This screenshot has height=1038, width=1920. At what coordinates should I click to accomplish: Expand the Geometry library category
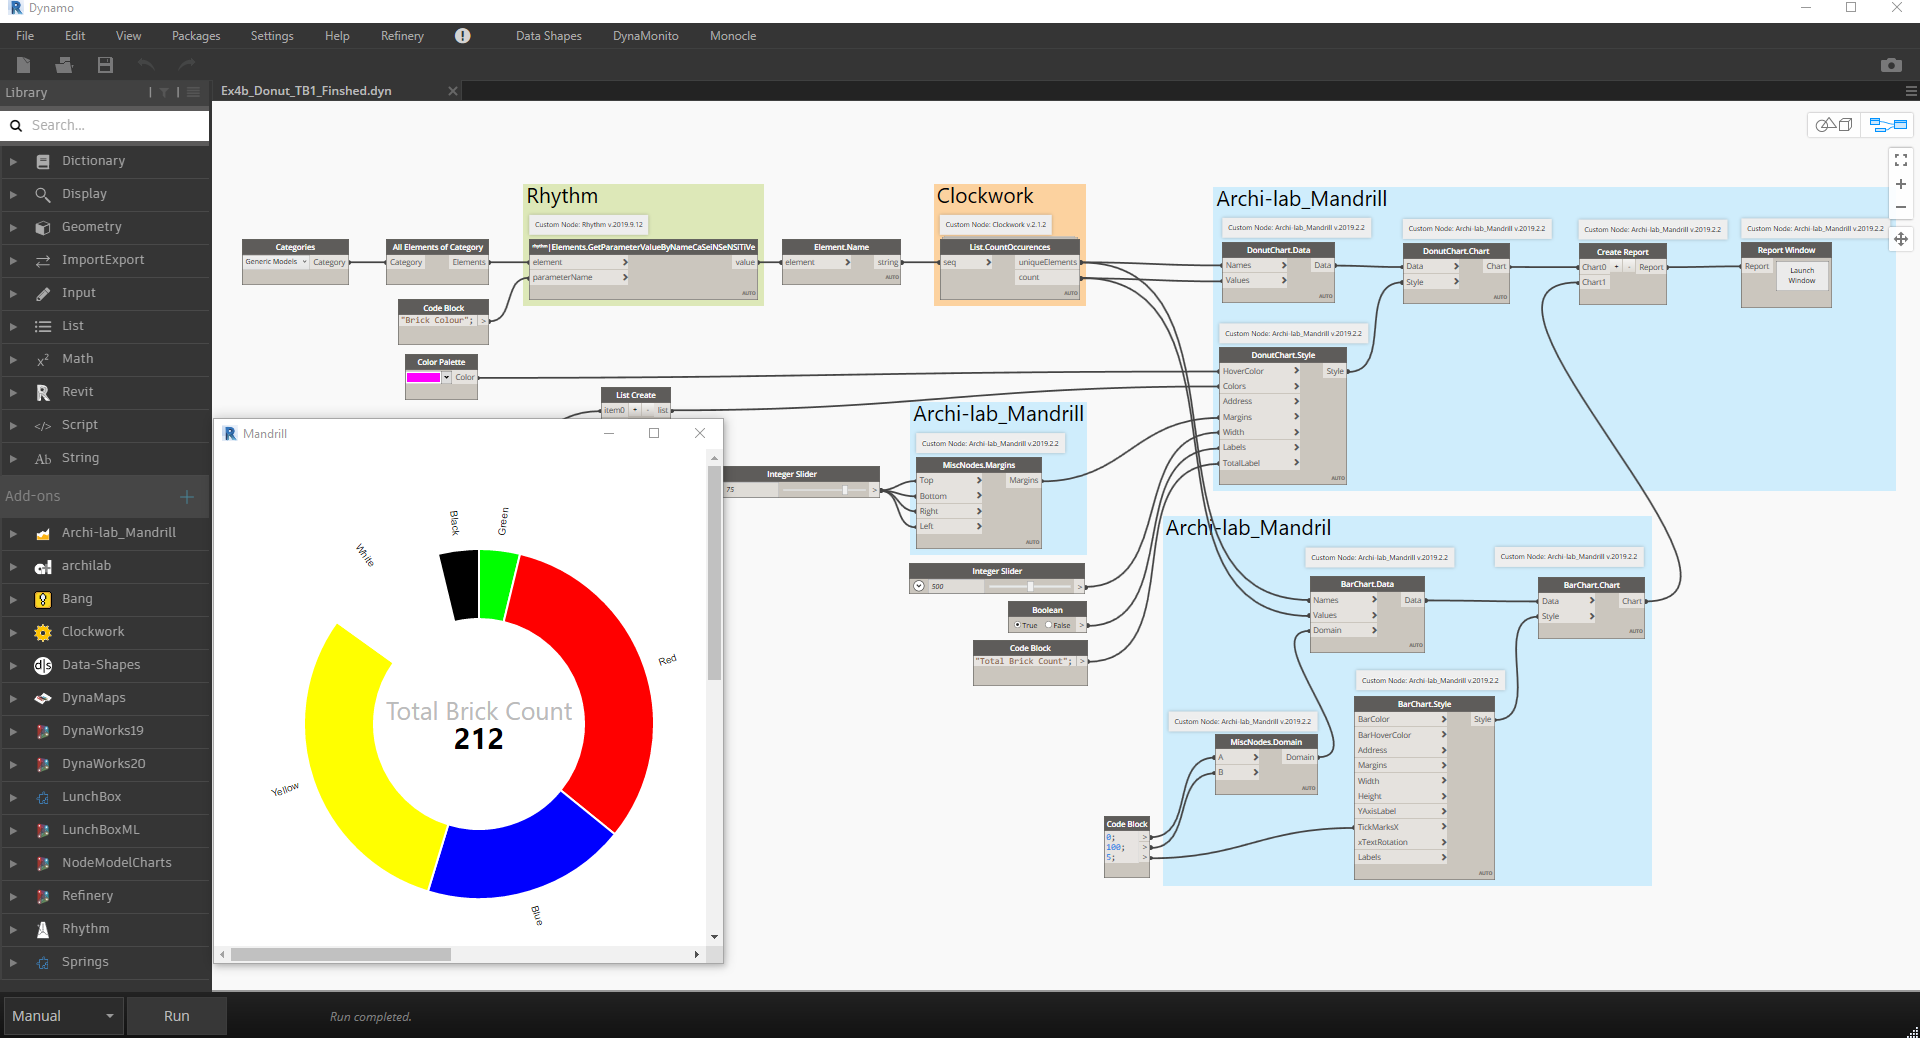click(13, 227)
